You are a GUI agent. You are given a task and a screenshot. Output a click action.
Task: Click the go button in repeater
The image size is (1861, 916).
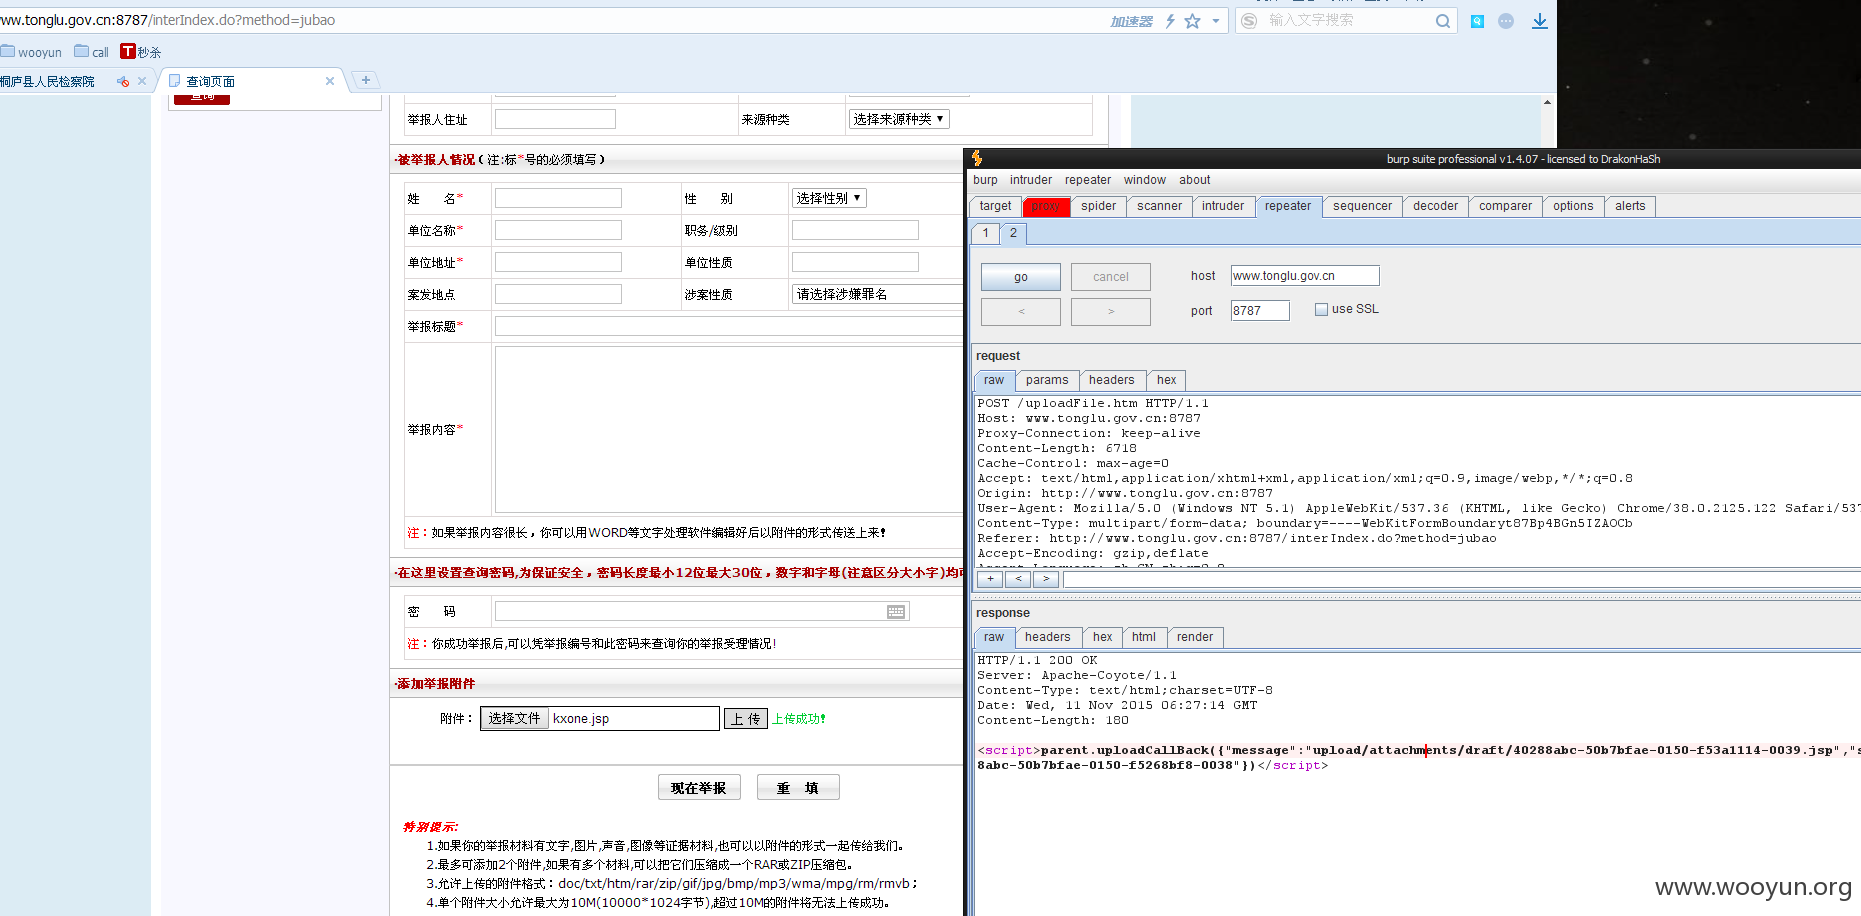click(1021, 277)
